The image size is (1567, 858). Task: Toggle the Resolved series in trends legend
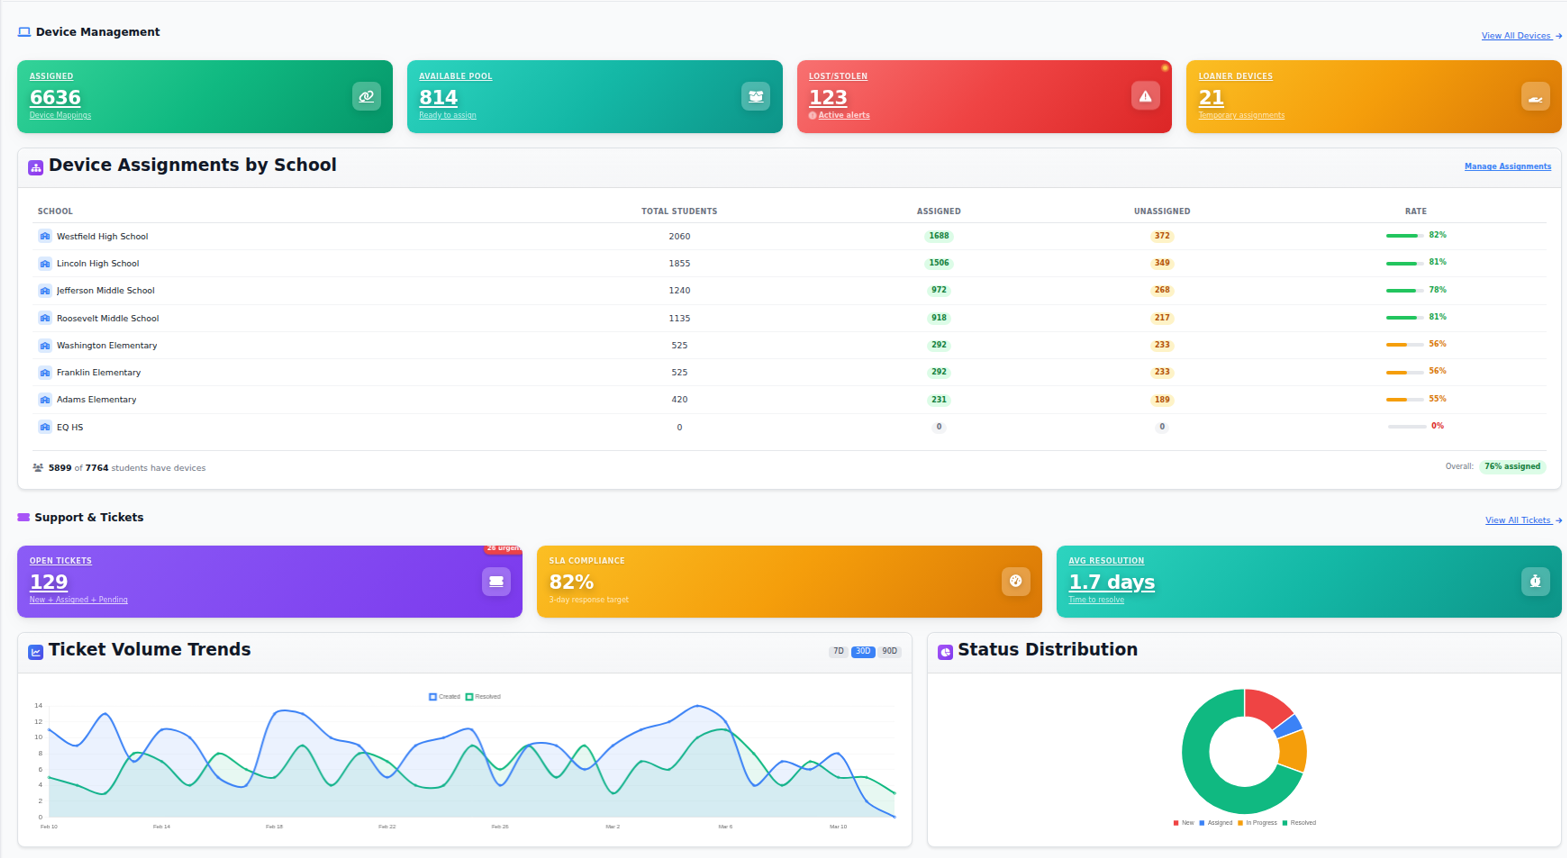pos(483,697)
